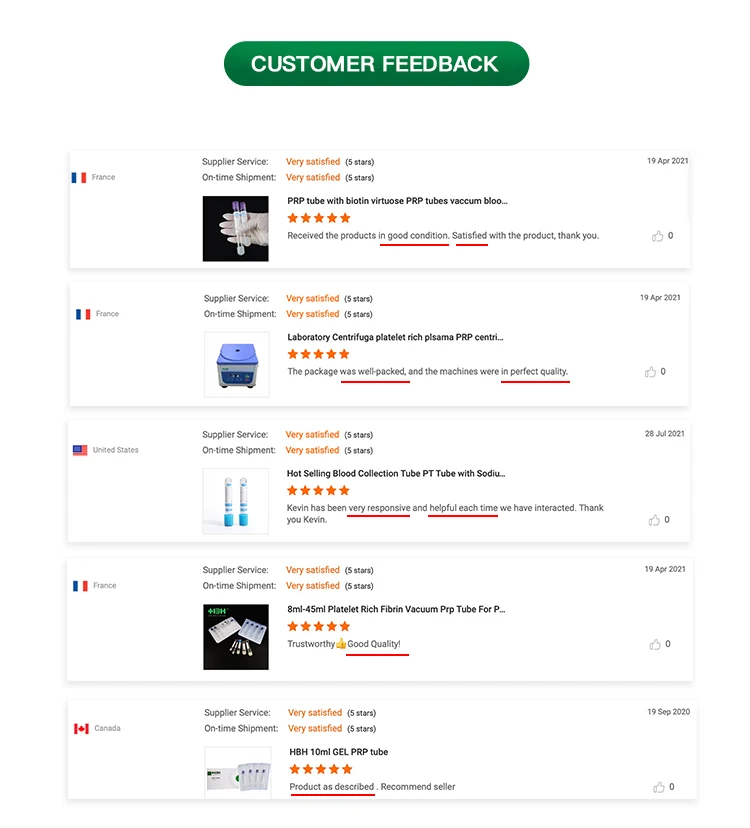Open the gloved hand PRP tube thumbnail
This screenshot has height=828, width=750.
[235, 229]
